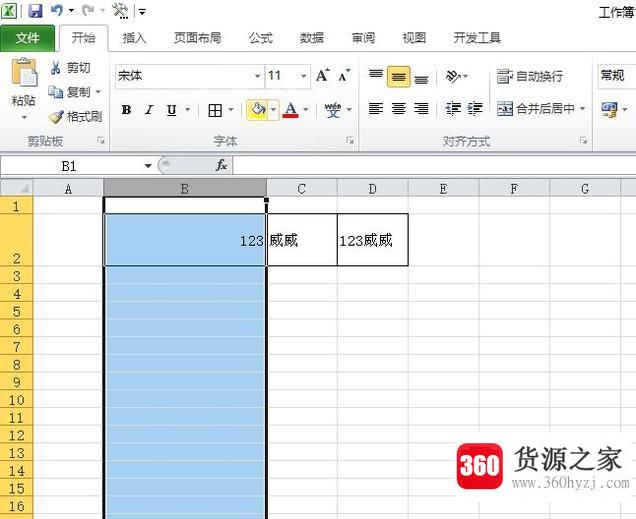Click the fill color paint bucket

coord(258,109)
